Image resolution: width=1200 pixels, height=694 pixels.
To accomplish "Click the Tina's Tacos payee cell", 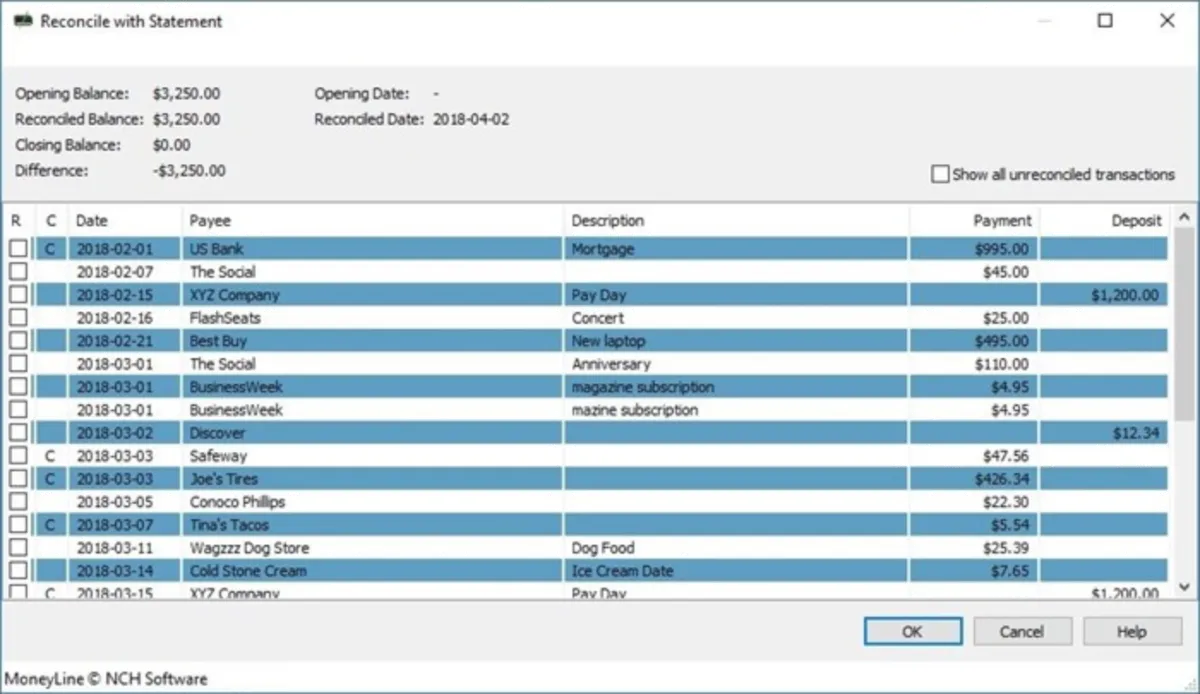I will coord(373,525).
